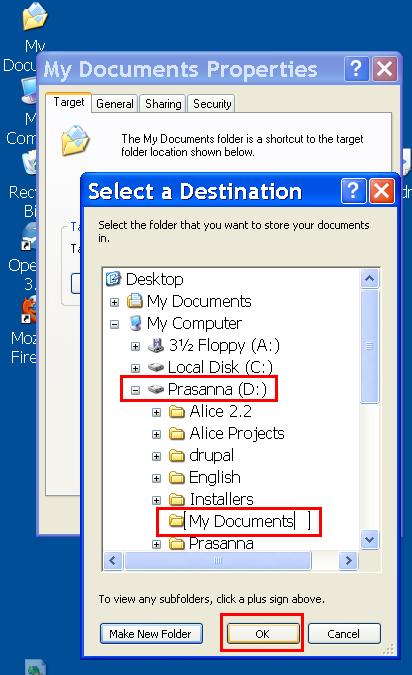This screenshot has height=675, width=412.
Task: Expand the My Documents tree node
Action: [114, 302]
